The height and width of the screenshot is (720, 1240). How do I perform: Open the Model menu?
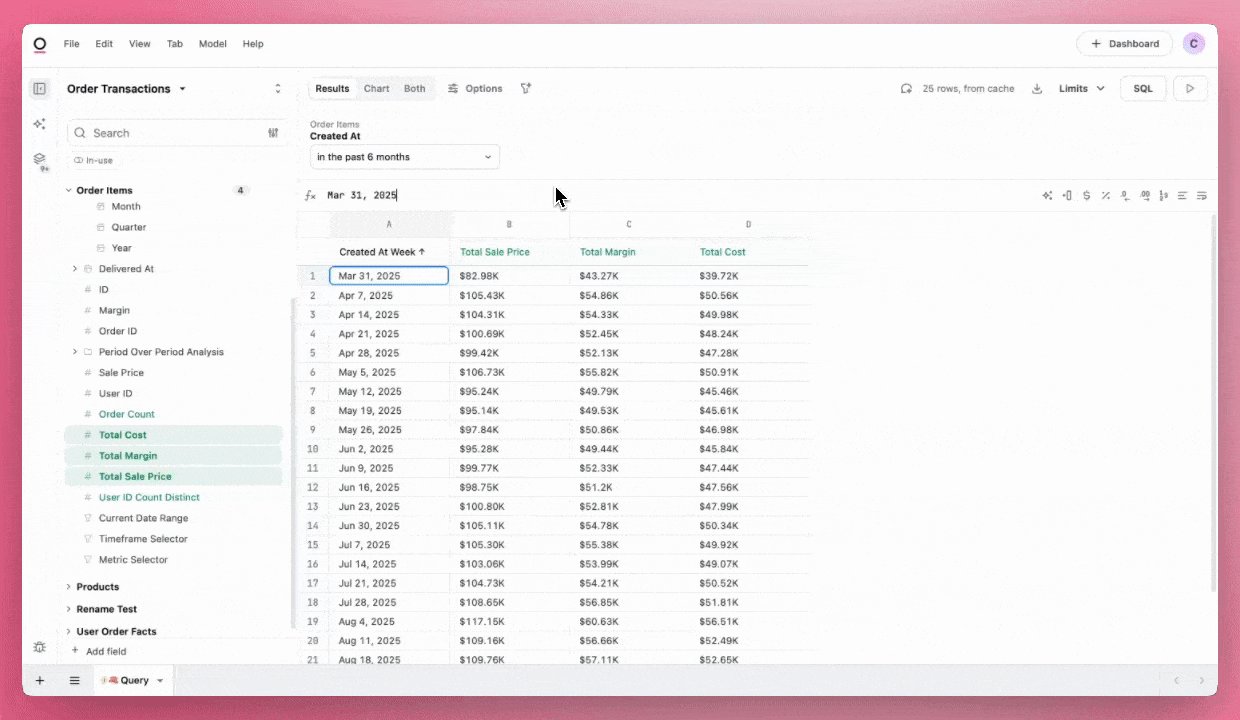tap(212, 44)
